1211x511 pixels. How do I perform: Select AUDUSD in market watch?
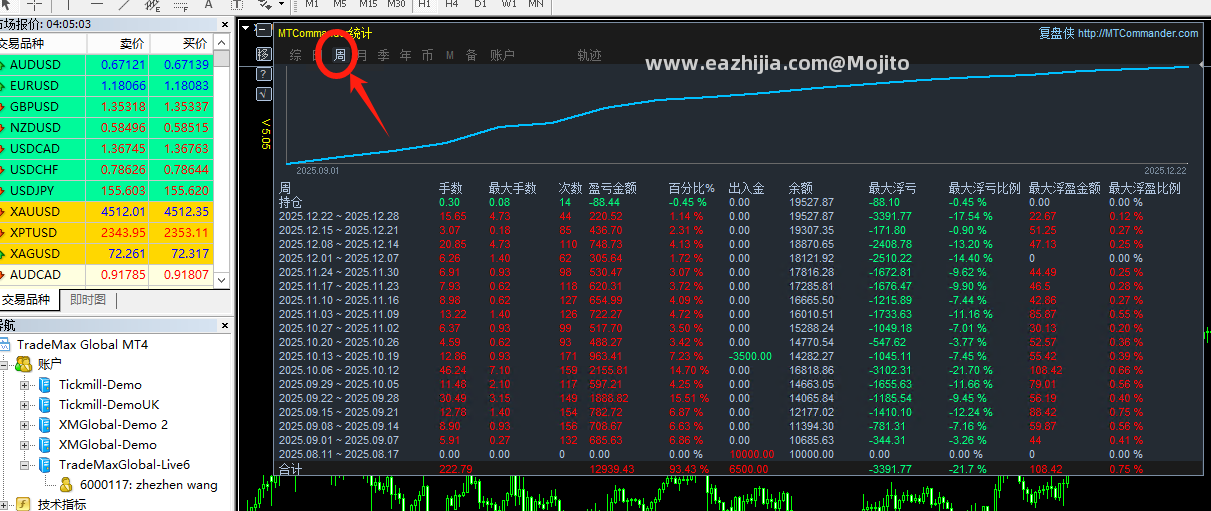coord(107,64)
